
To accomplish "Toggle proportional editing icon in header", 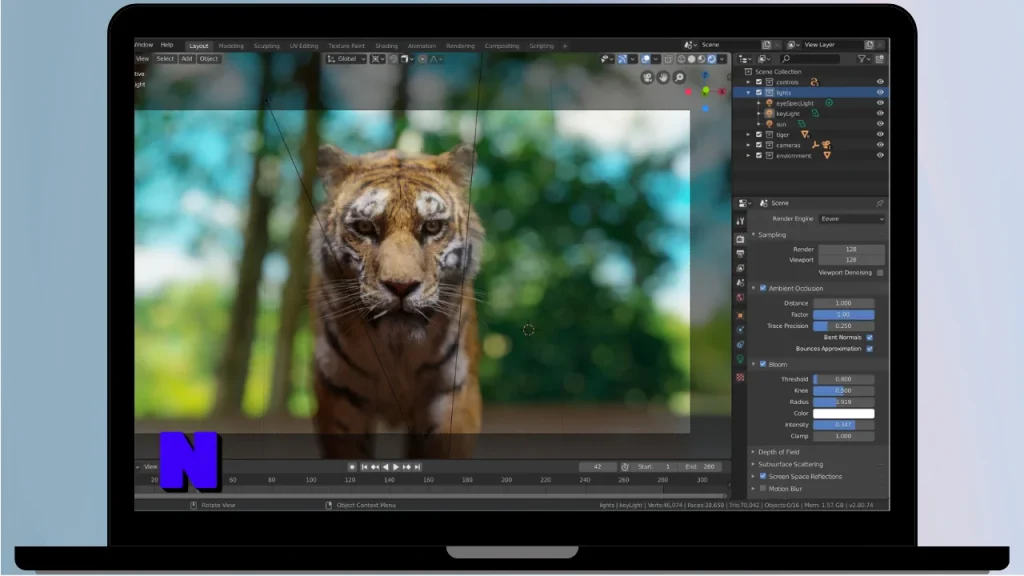I will click(423, 59).
